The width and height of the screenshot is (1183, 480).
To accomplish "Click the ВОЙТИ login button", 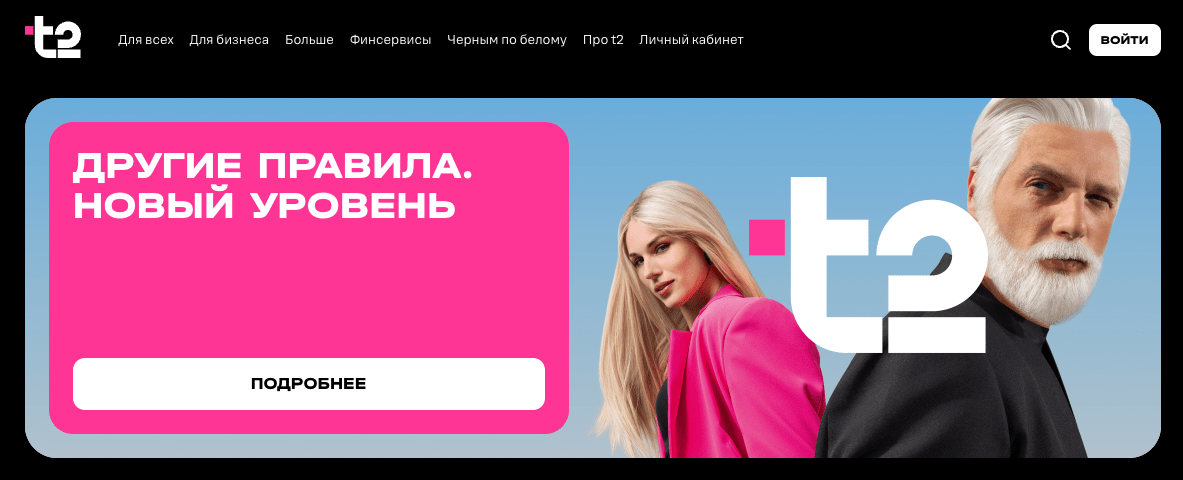I will click(x=1124, y=40).
